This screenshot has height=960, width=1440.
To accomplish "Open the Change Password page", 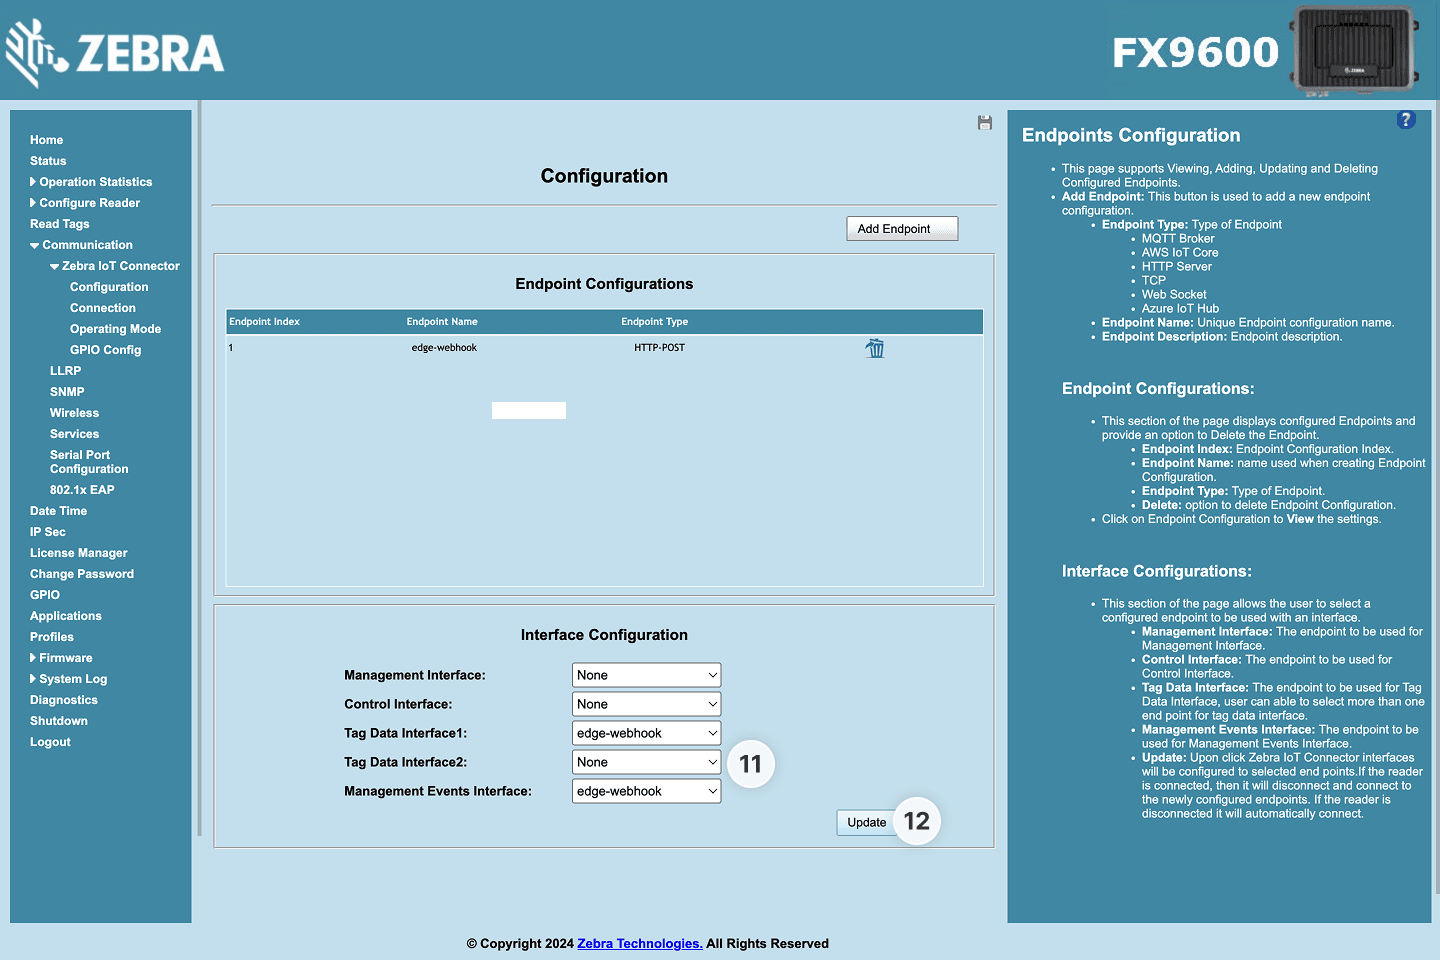I will pyautogui.click(x=82, y=574).
